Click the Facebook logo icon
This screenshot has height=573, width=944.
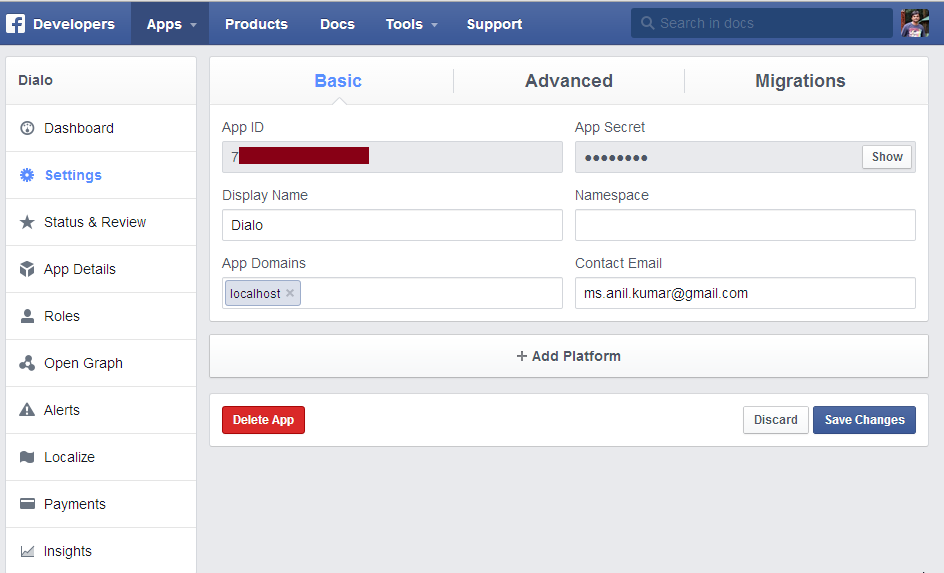coord(15,23)
